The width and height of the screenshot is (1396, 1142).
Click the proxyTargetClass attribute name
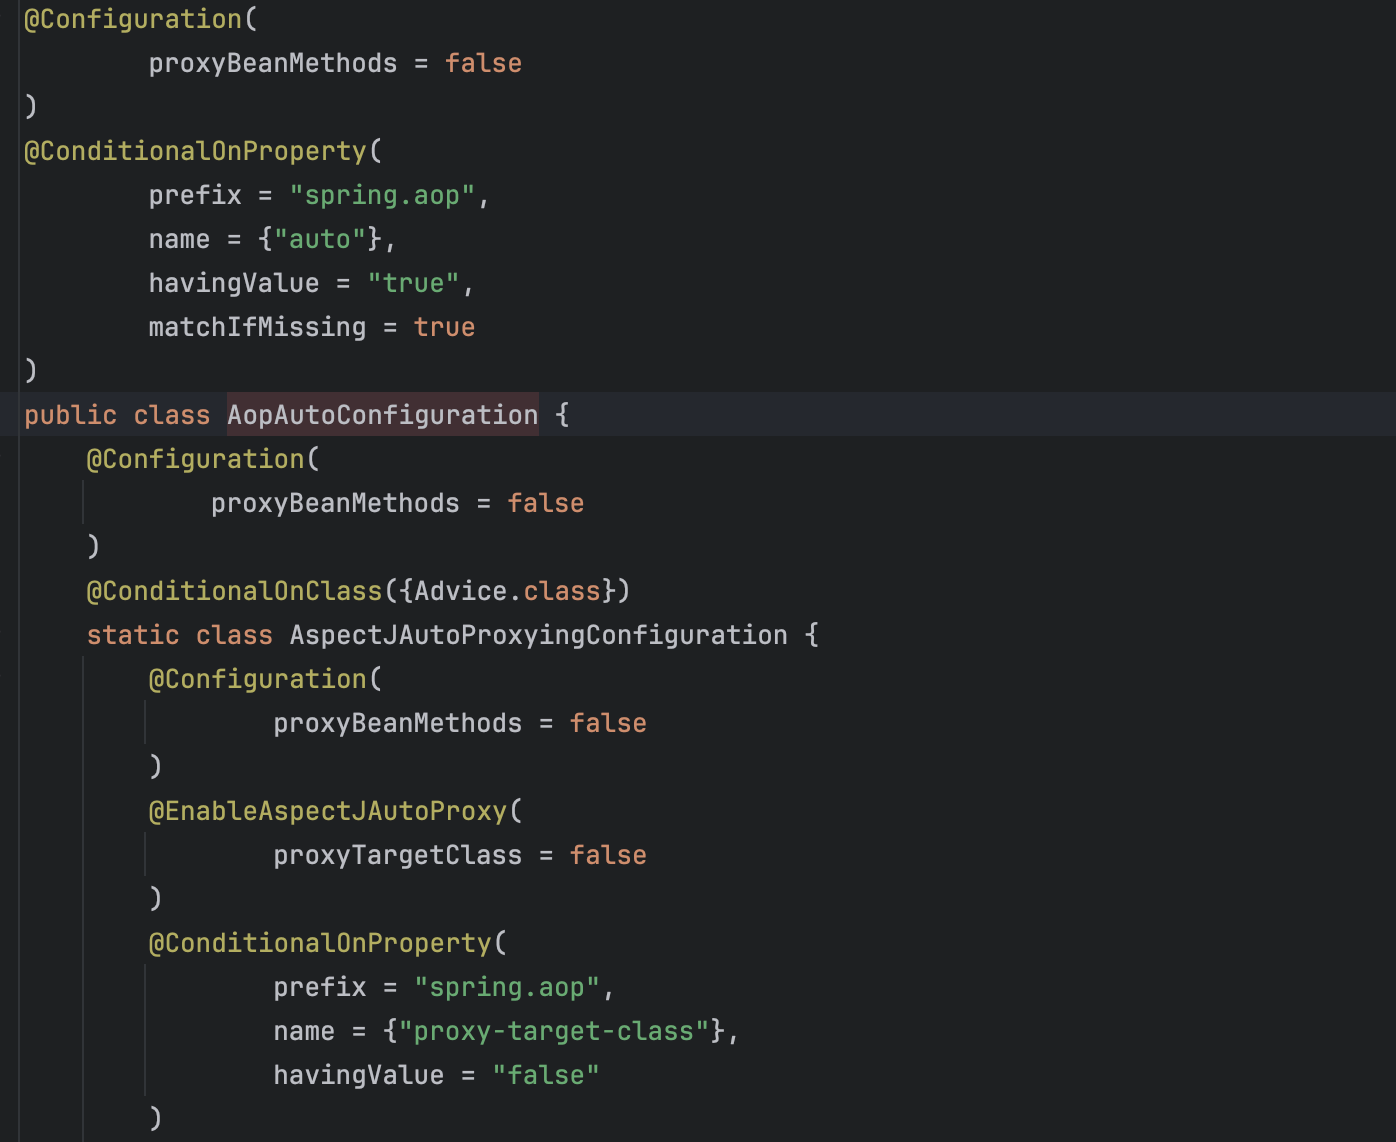pos(397,855)
